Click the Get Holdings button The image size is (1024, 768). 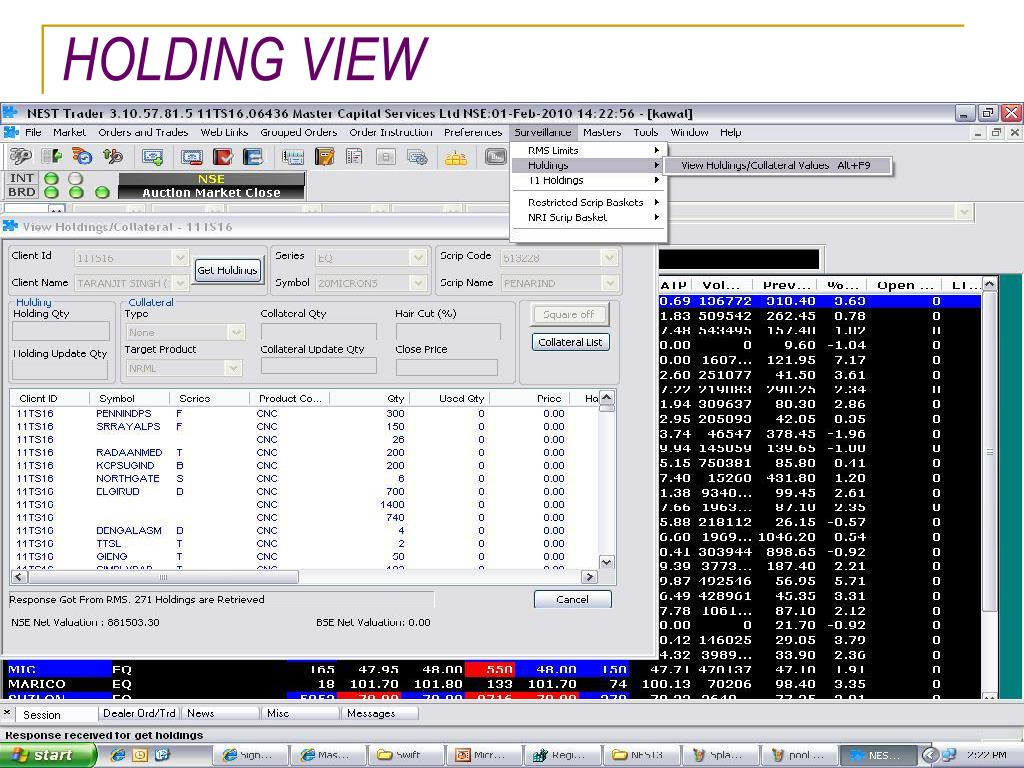[x=227, y=270]
